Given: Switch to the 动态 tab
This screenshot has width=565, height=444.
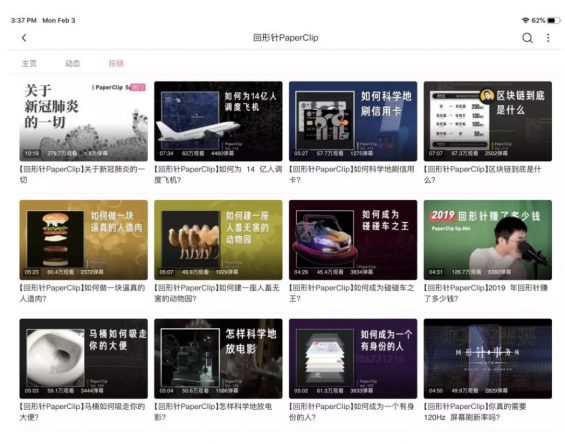Looking at the screenshot, I should click(x=72, y=64).
